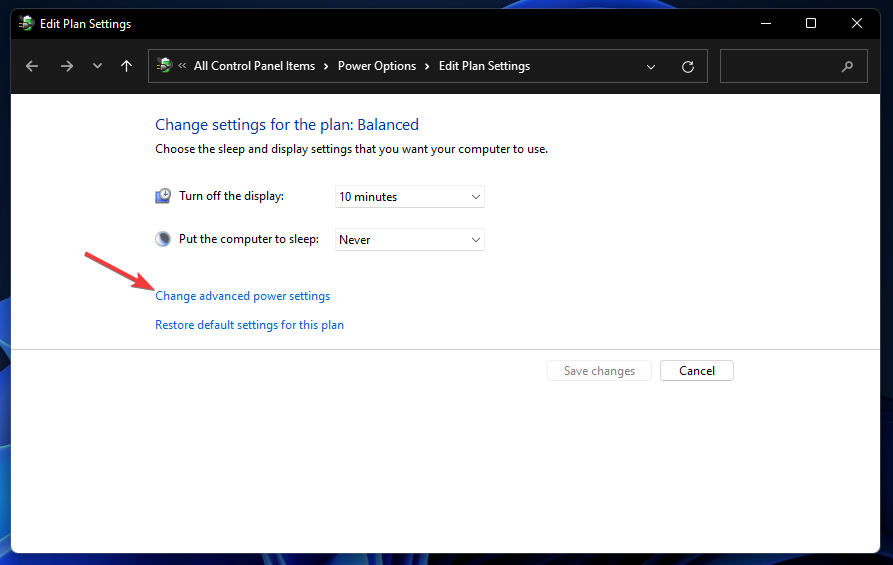Click the breadcrumb overflow double chevron
The height and width of the screenshot is (565, 893).
click(182, 66)
